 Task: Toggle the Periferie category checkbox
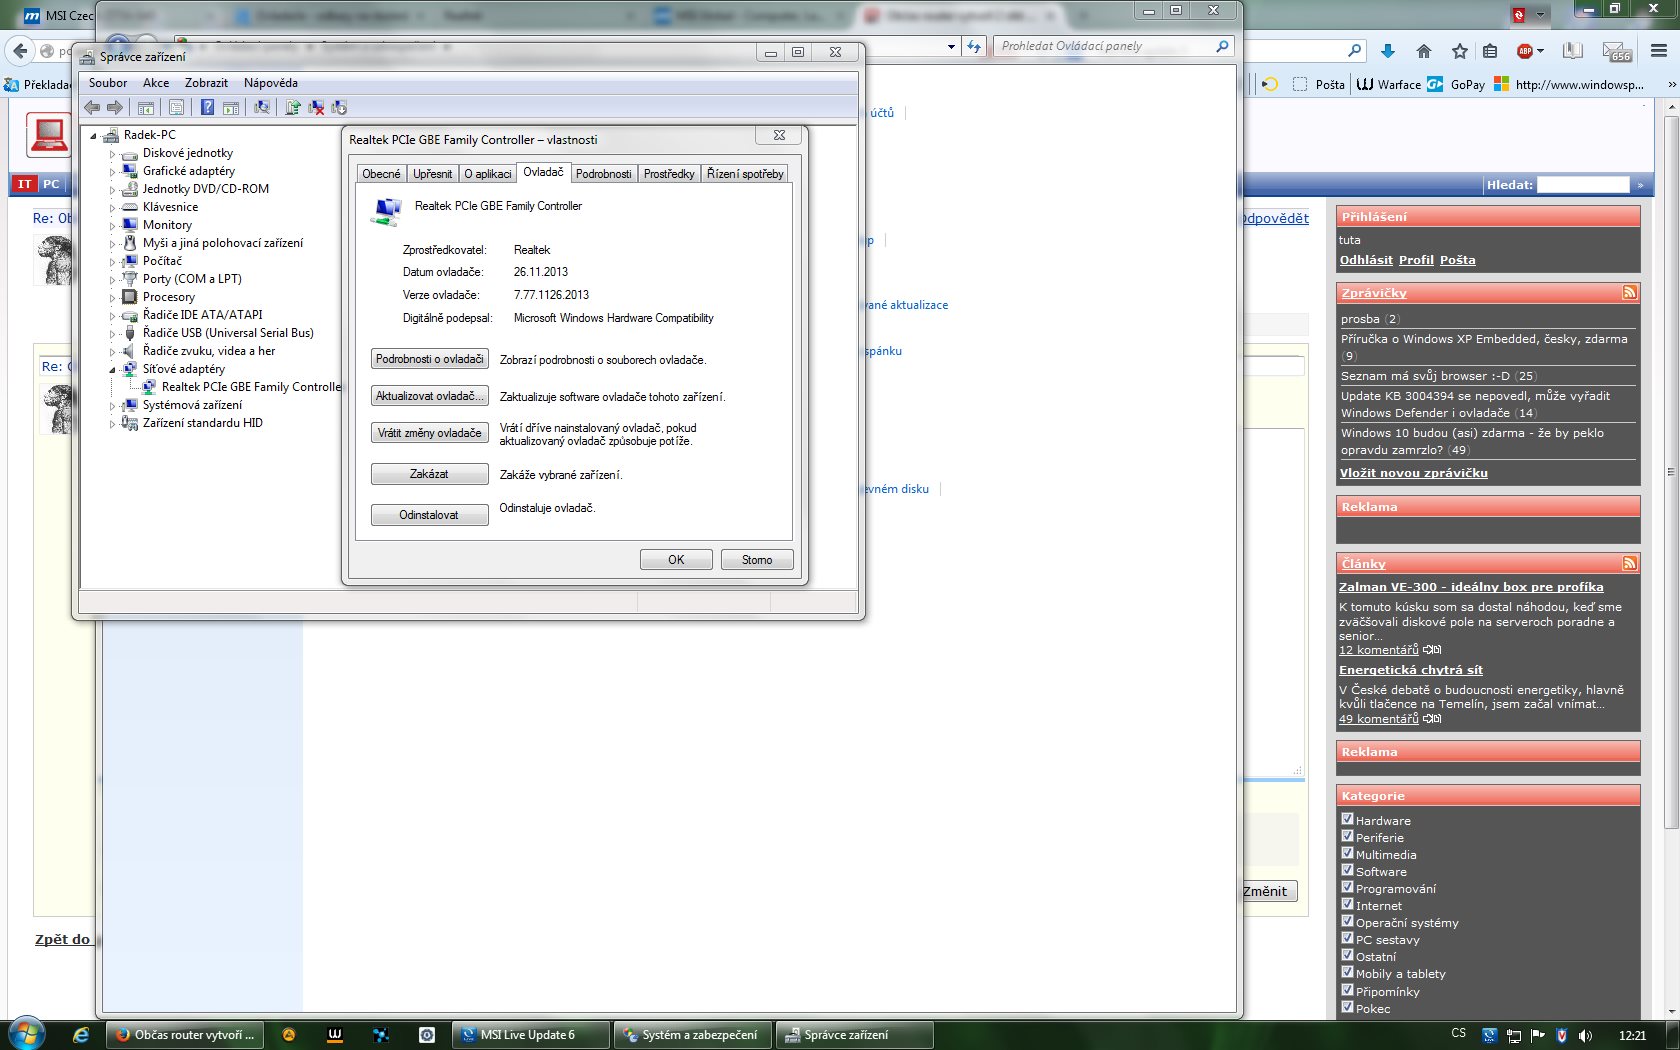[1347, 836]
